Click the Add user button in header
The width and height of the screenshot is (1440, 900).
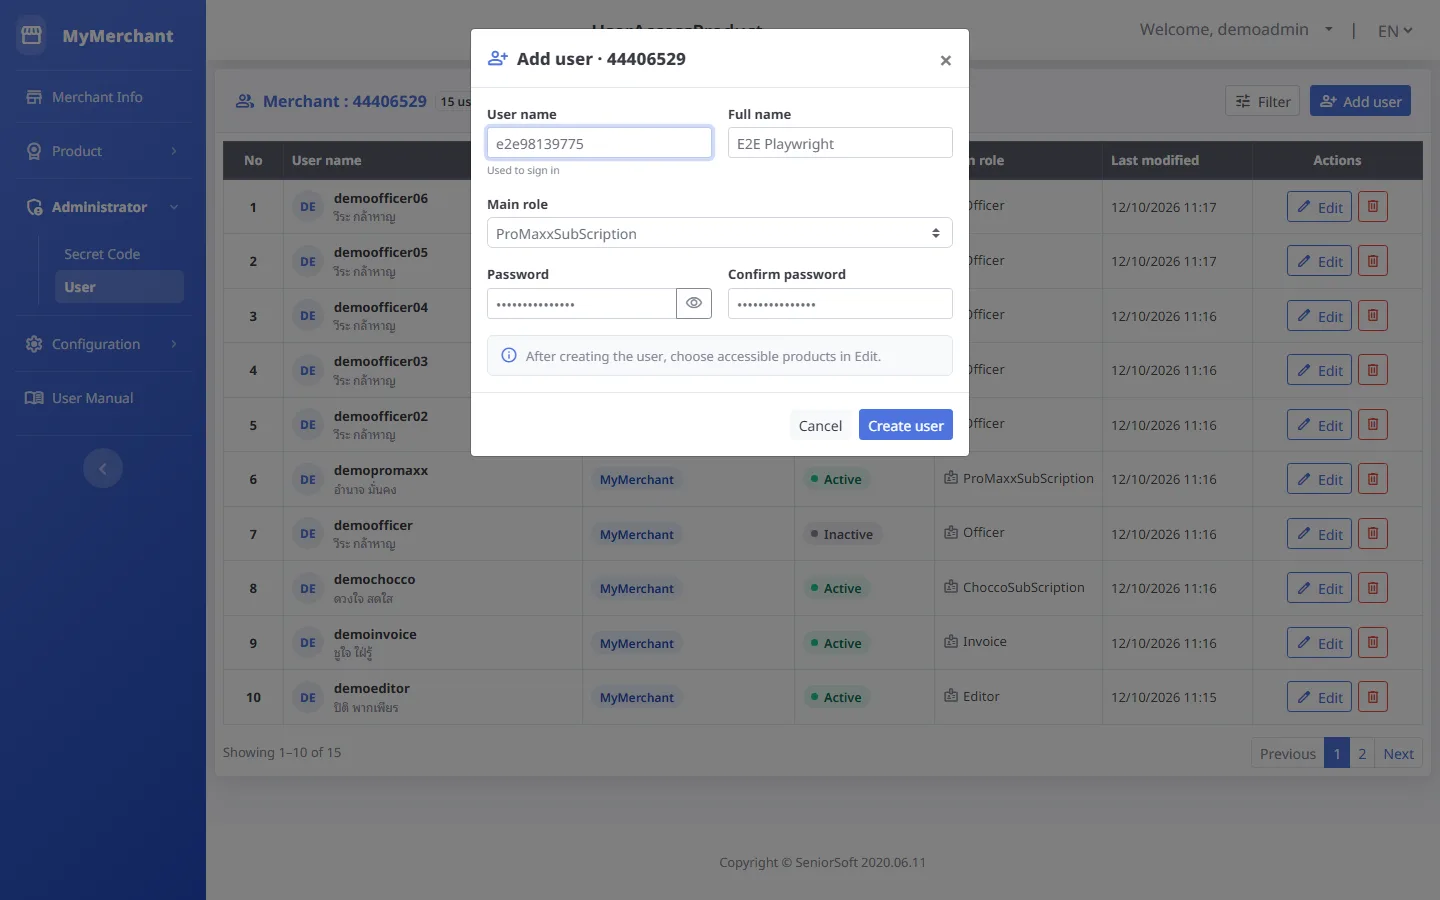1361,101
